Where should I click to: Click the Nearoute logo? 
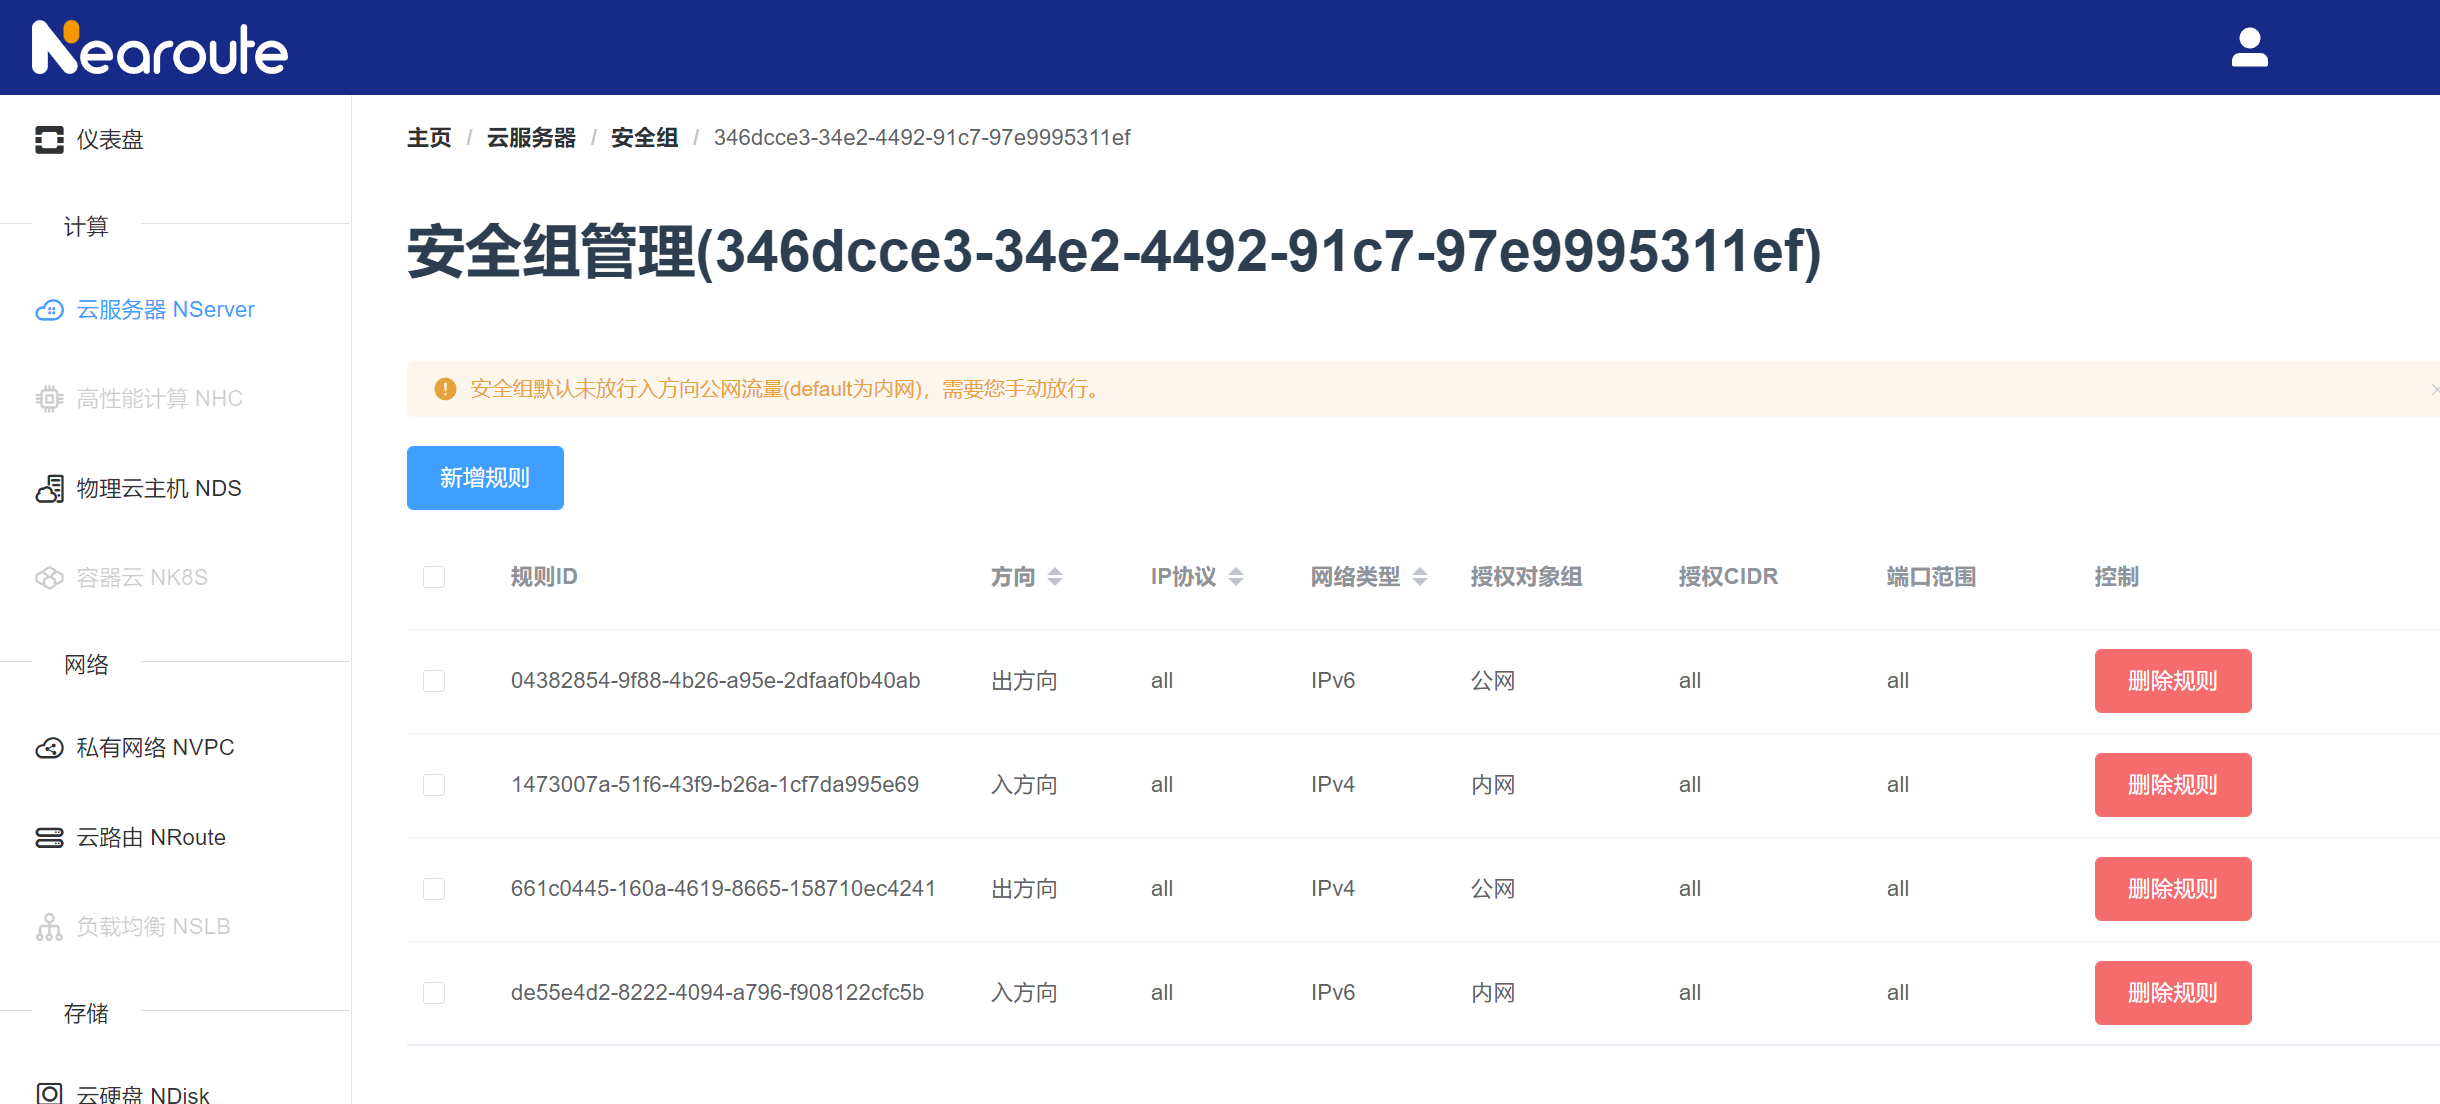click(x=160, y=48)
